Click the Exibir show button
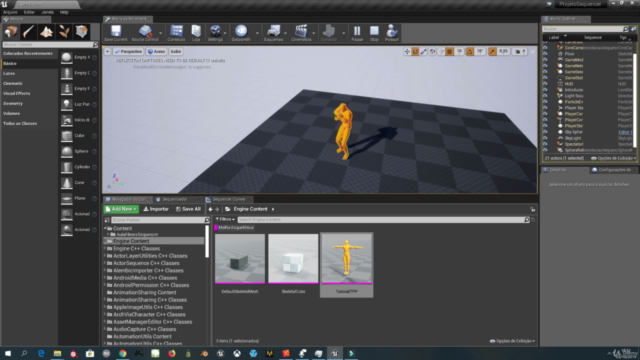 [176, 51]
